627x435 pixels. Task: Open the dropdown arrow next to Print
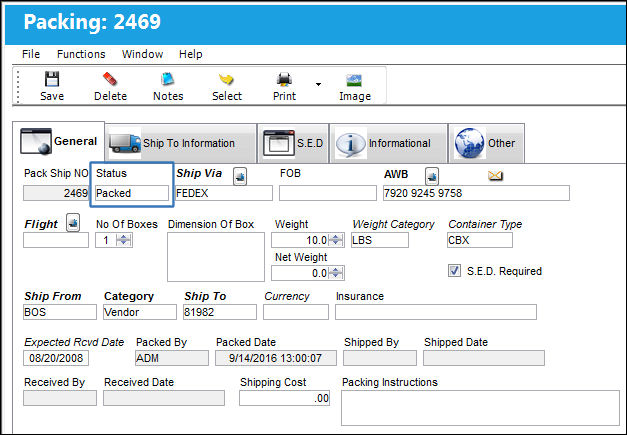[x=318, y=84]
